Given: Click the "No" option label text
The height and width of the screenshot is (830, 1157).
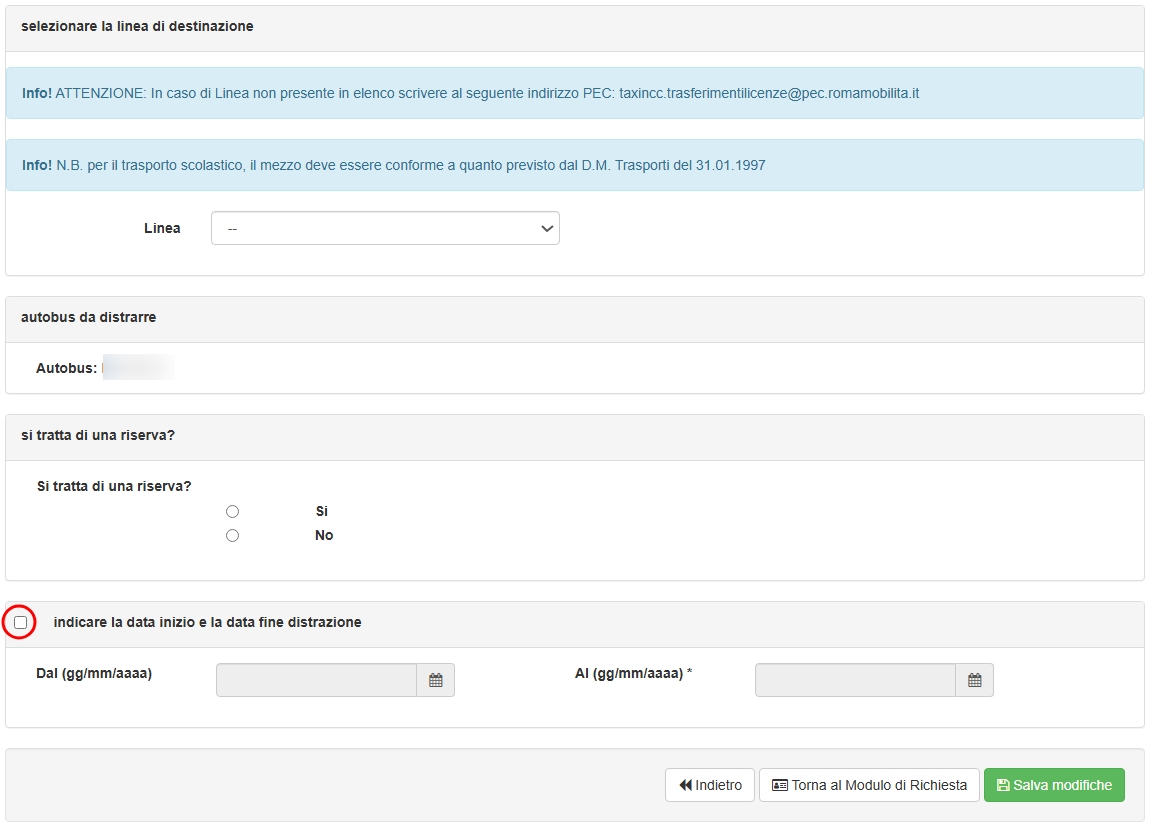Looking at the screenshot, I should [324, 536].
